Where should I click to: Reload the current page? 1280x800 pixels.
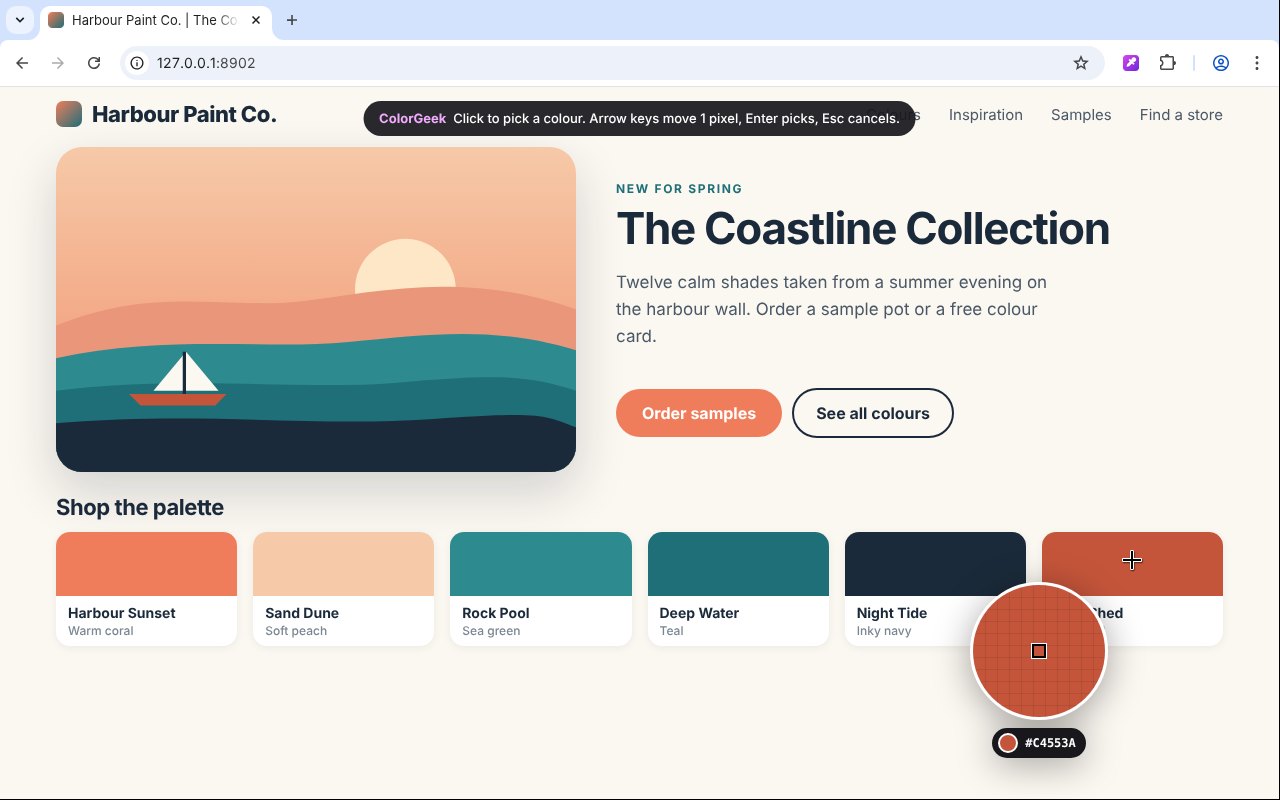[94, 63]
